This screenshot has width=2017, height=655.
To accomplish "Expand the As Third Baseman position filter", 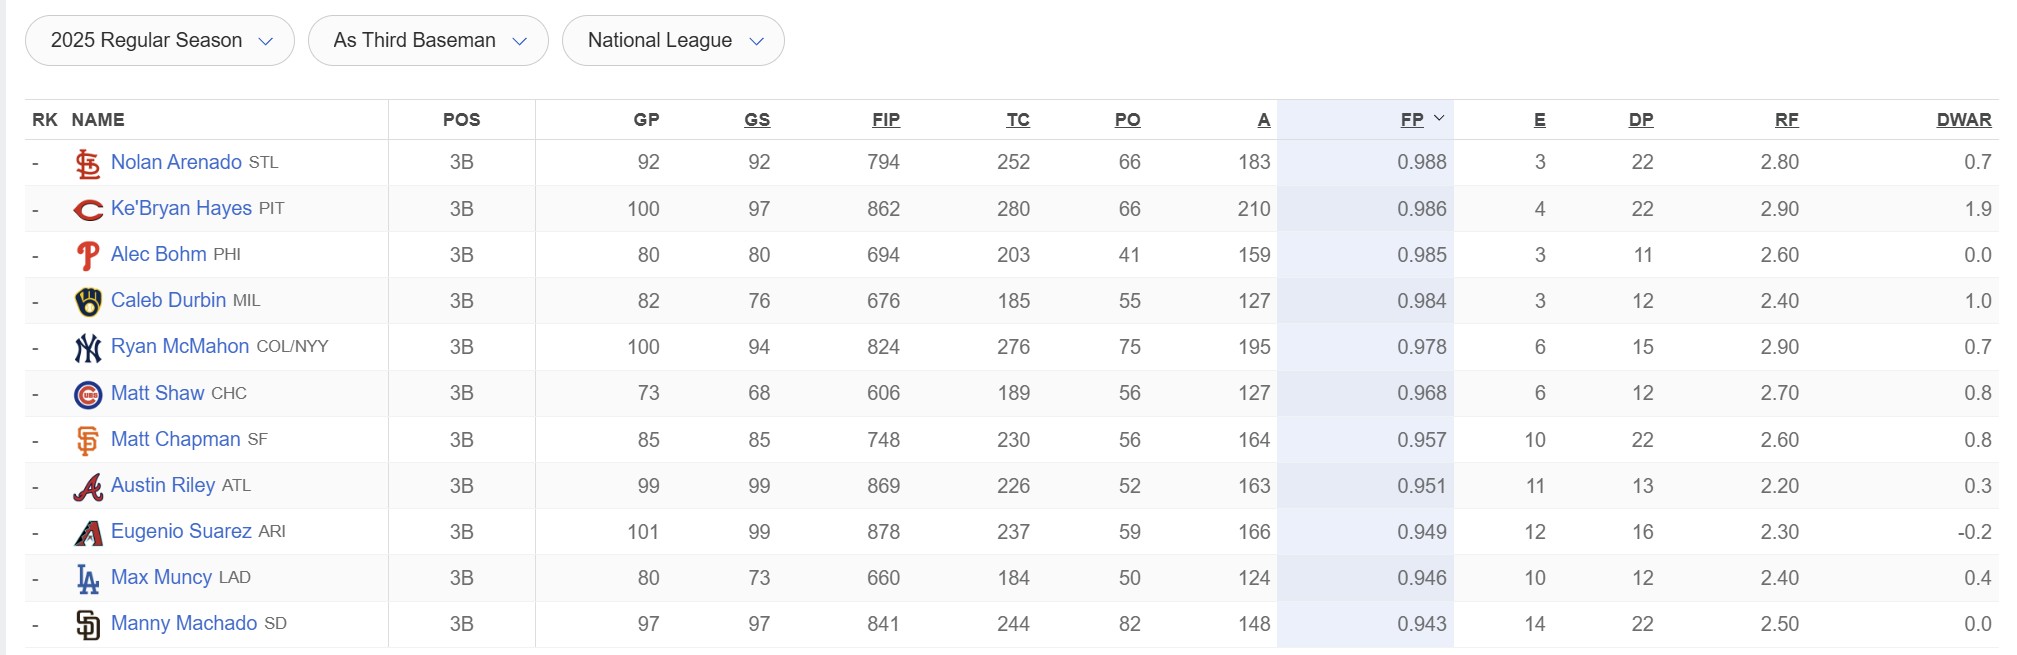I will [428, 41].
